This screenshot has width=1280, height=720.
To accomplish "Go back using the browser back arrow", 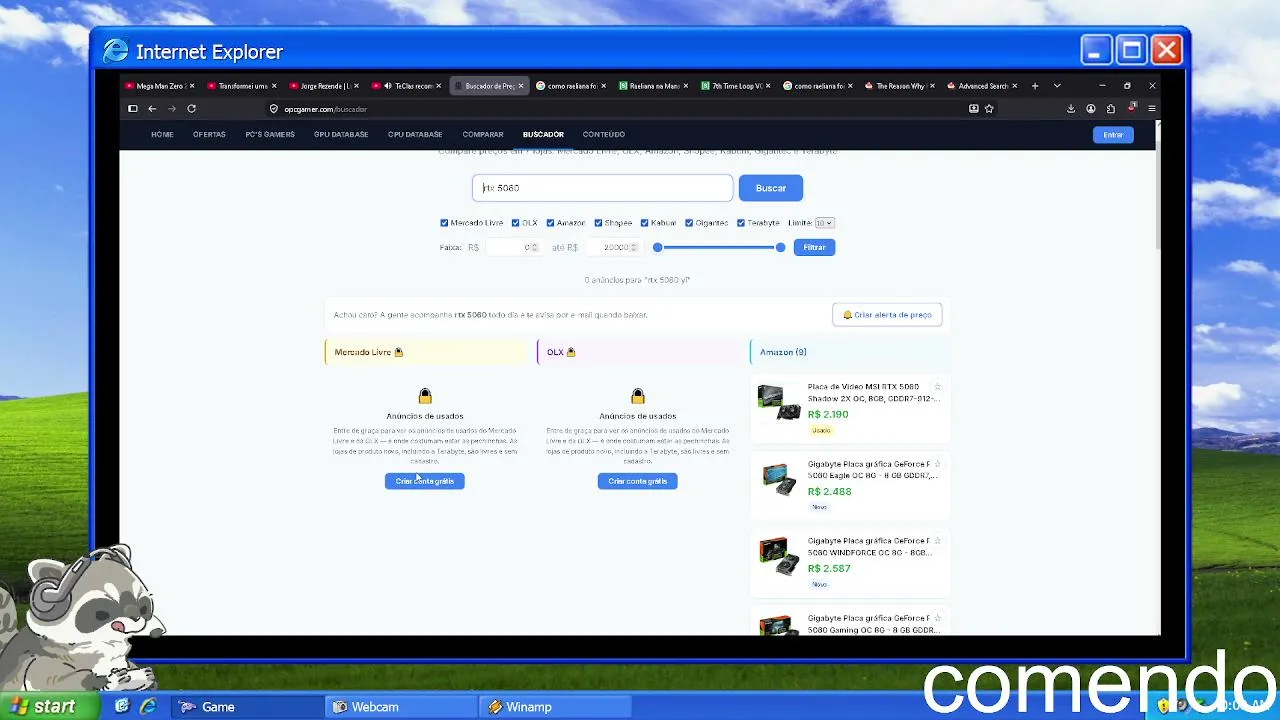I will (x=152, y=109).
